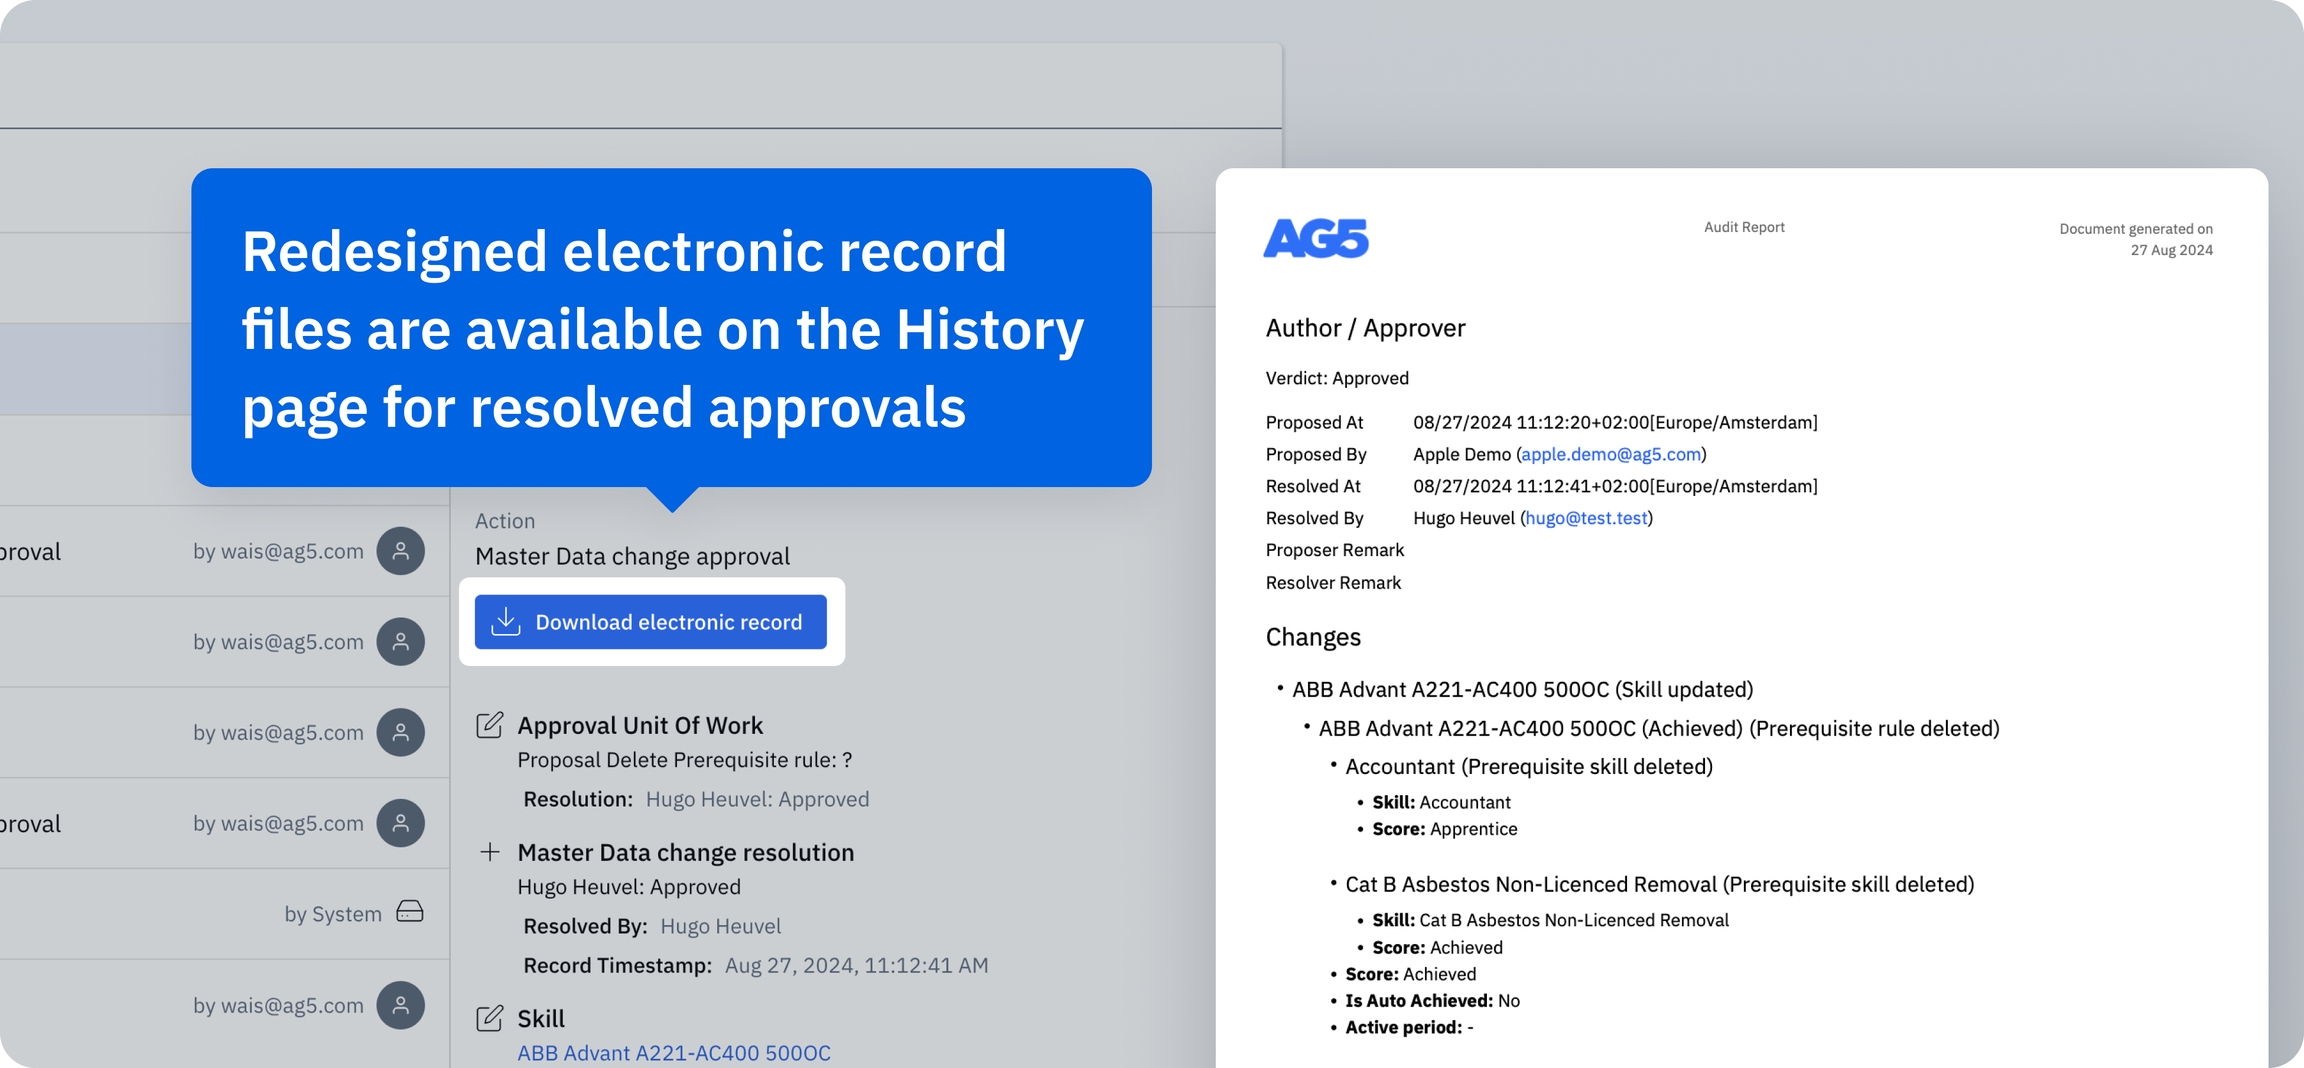
Task: Click the edit icon beside Approval Unit Of Work
Action: coord(489,725)
